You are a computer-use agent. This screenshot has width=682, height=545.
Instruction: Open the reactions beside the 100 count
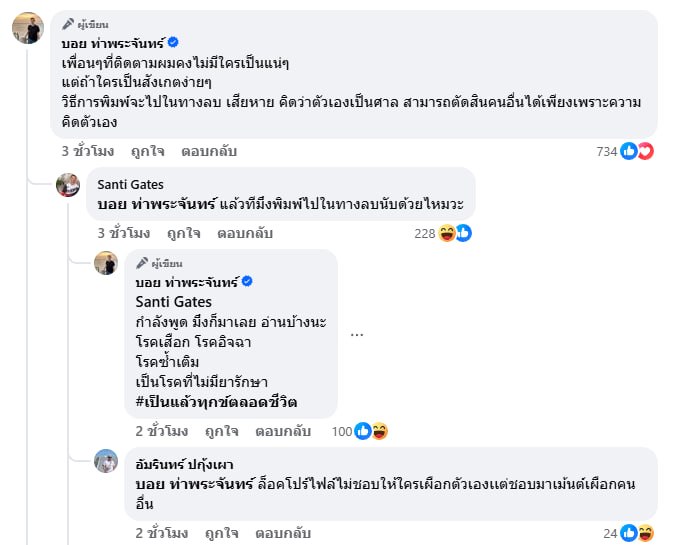[x=371, y=431]
